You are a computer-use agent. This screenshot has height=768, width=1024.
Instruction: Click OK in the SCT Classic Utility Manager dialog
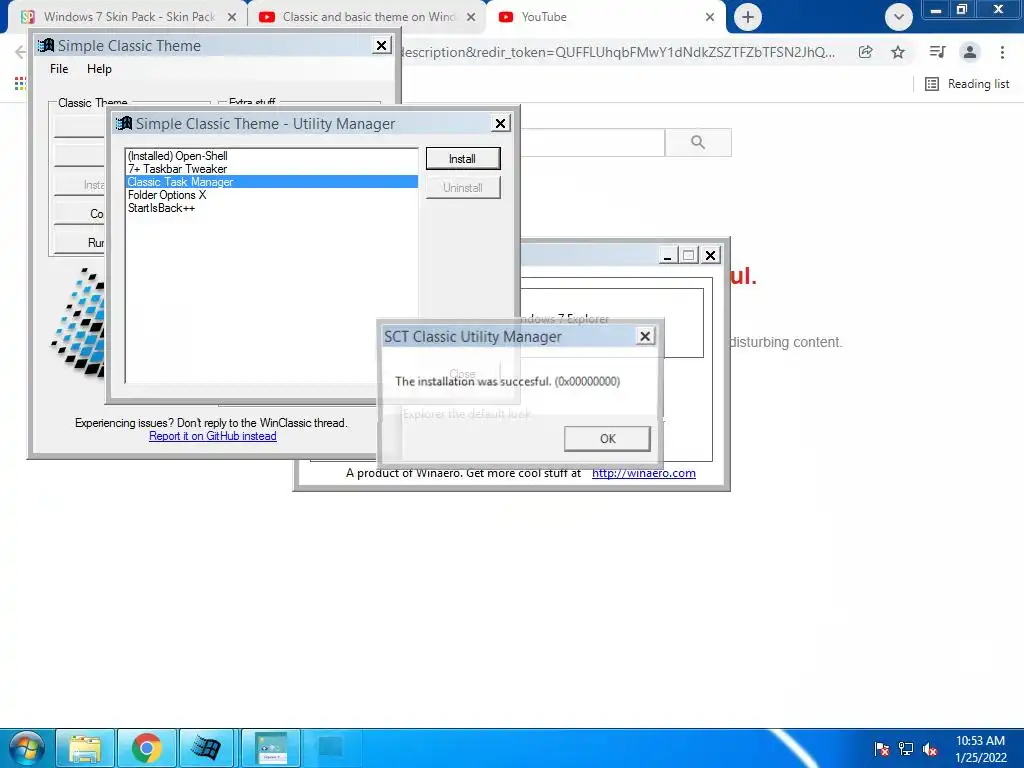tap(607, 438)
